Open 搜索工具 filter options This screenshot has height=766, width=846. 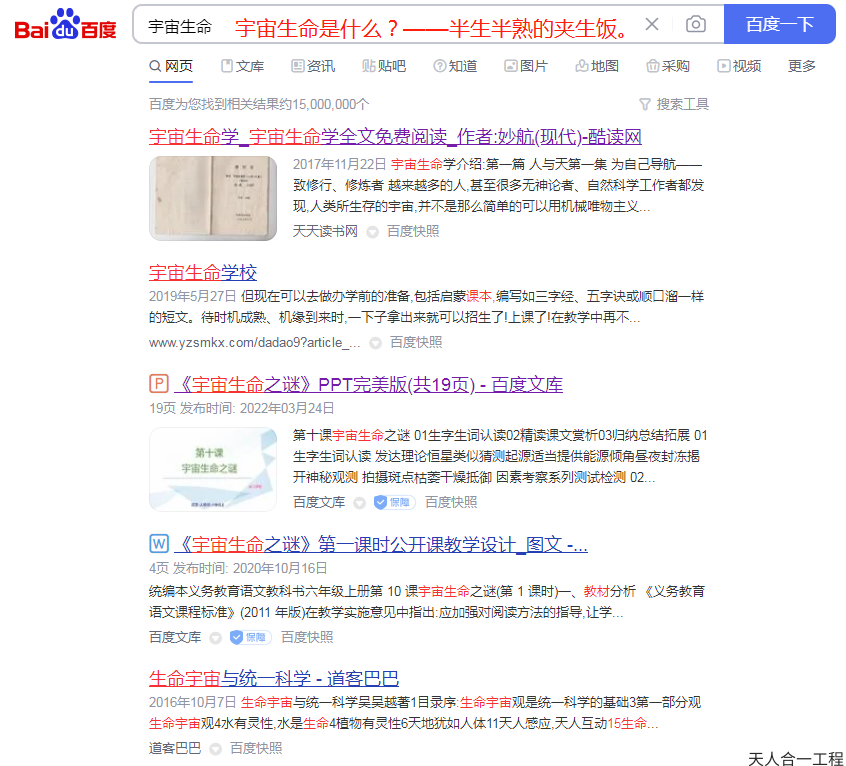(674, 104)
